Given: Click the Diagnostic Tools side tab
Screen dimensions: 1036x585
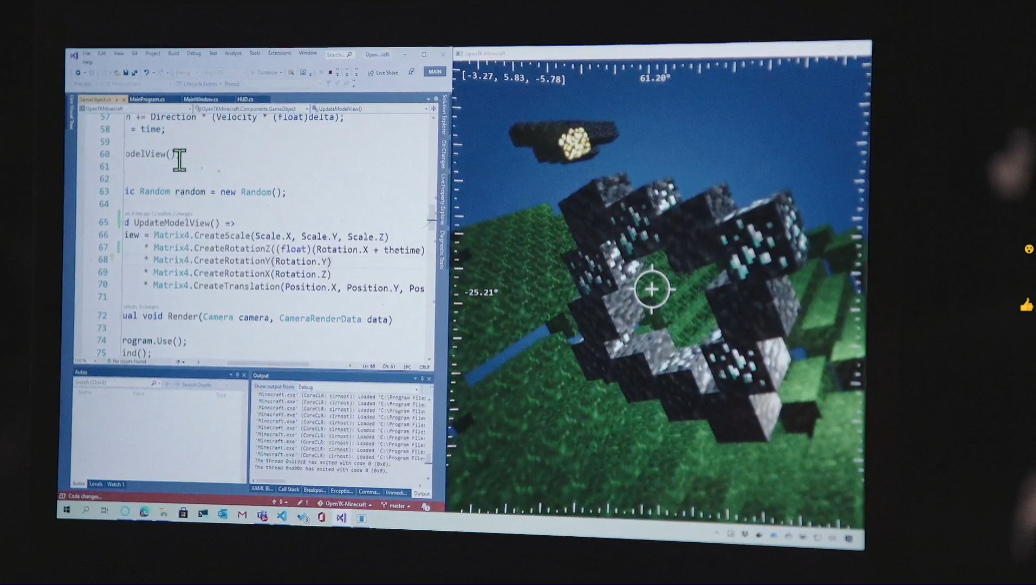Looking at the screenshot, I should point(441,249).
